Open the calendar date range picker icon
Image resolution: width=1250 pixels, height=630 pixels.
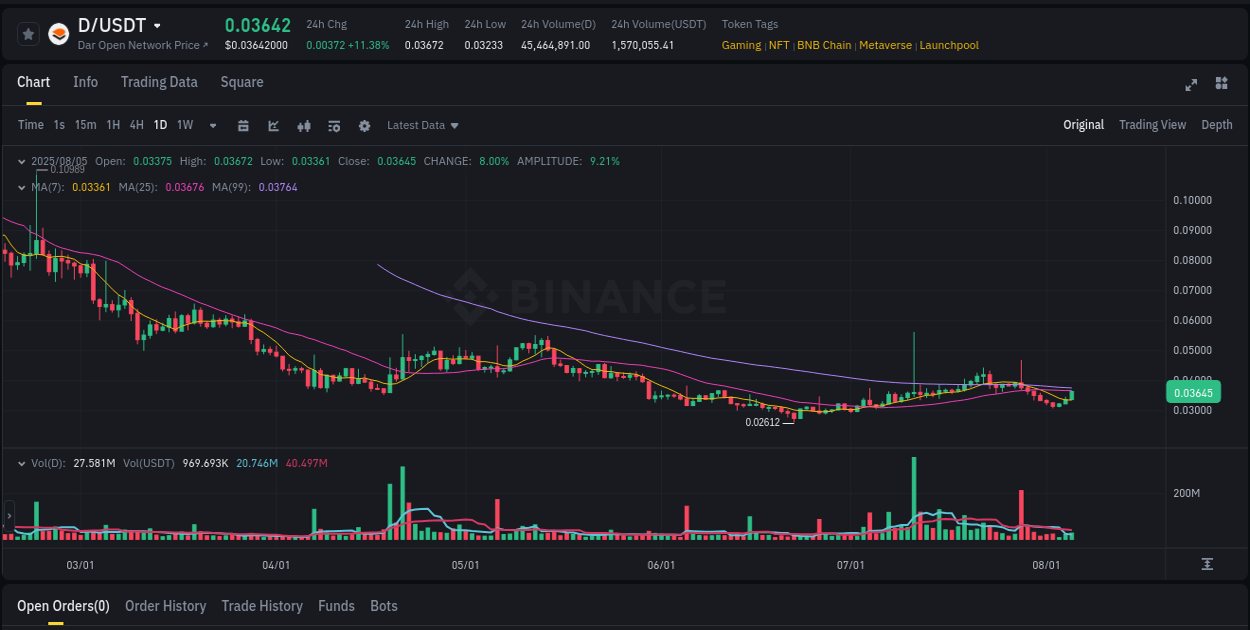click(243, 125)
